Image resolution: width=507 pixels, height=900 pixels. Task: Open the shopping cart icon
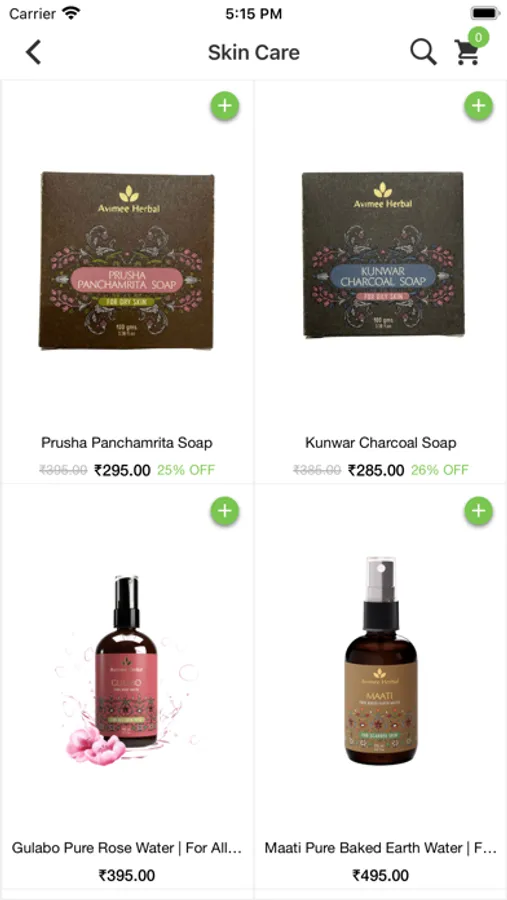pyautogui.click(x=466, y=52)
